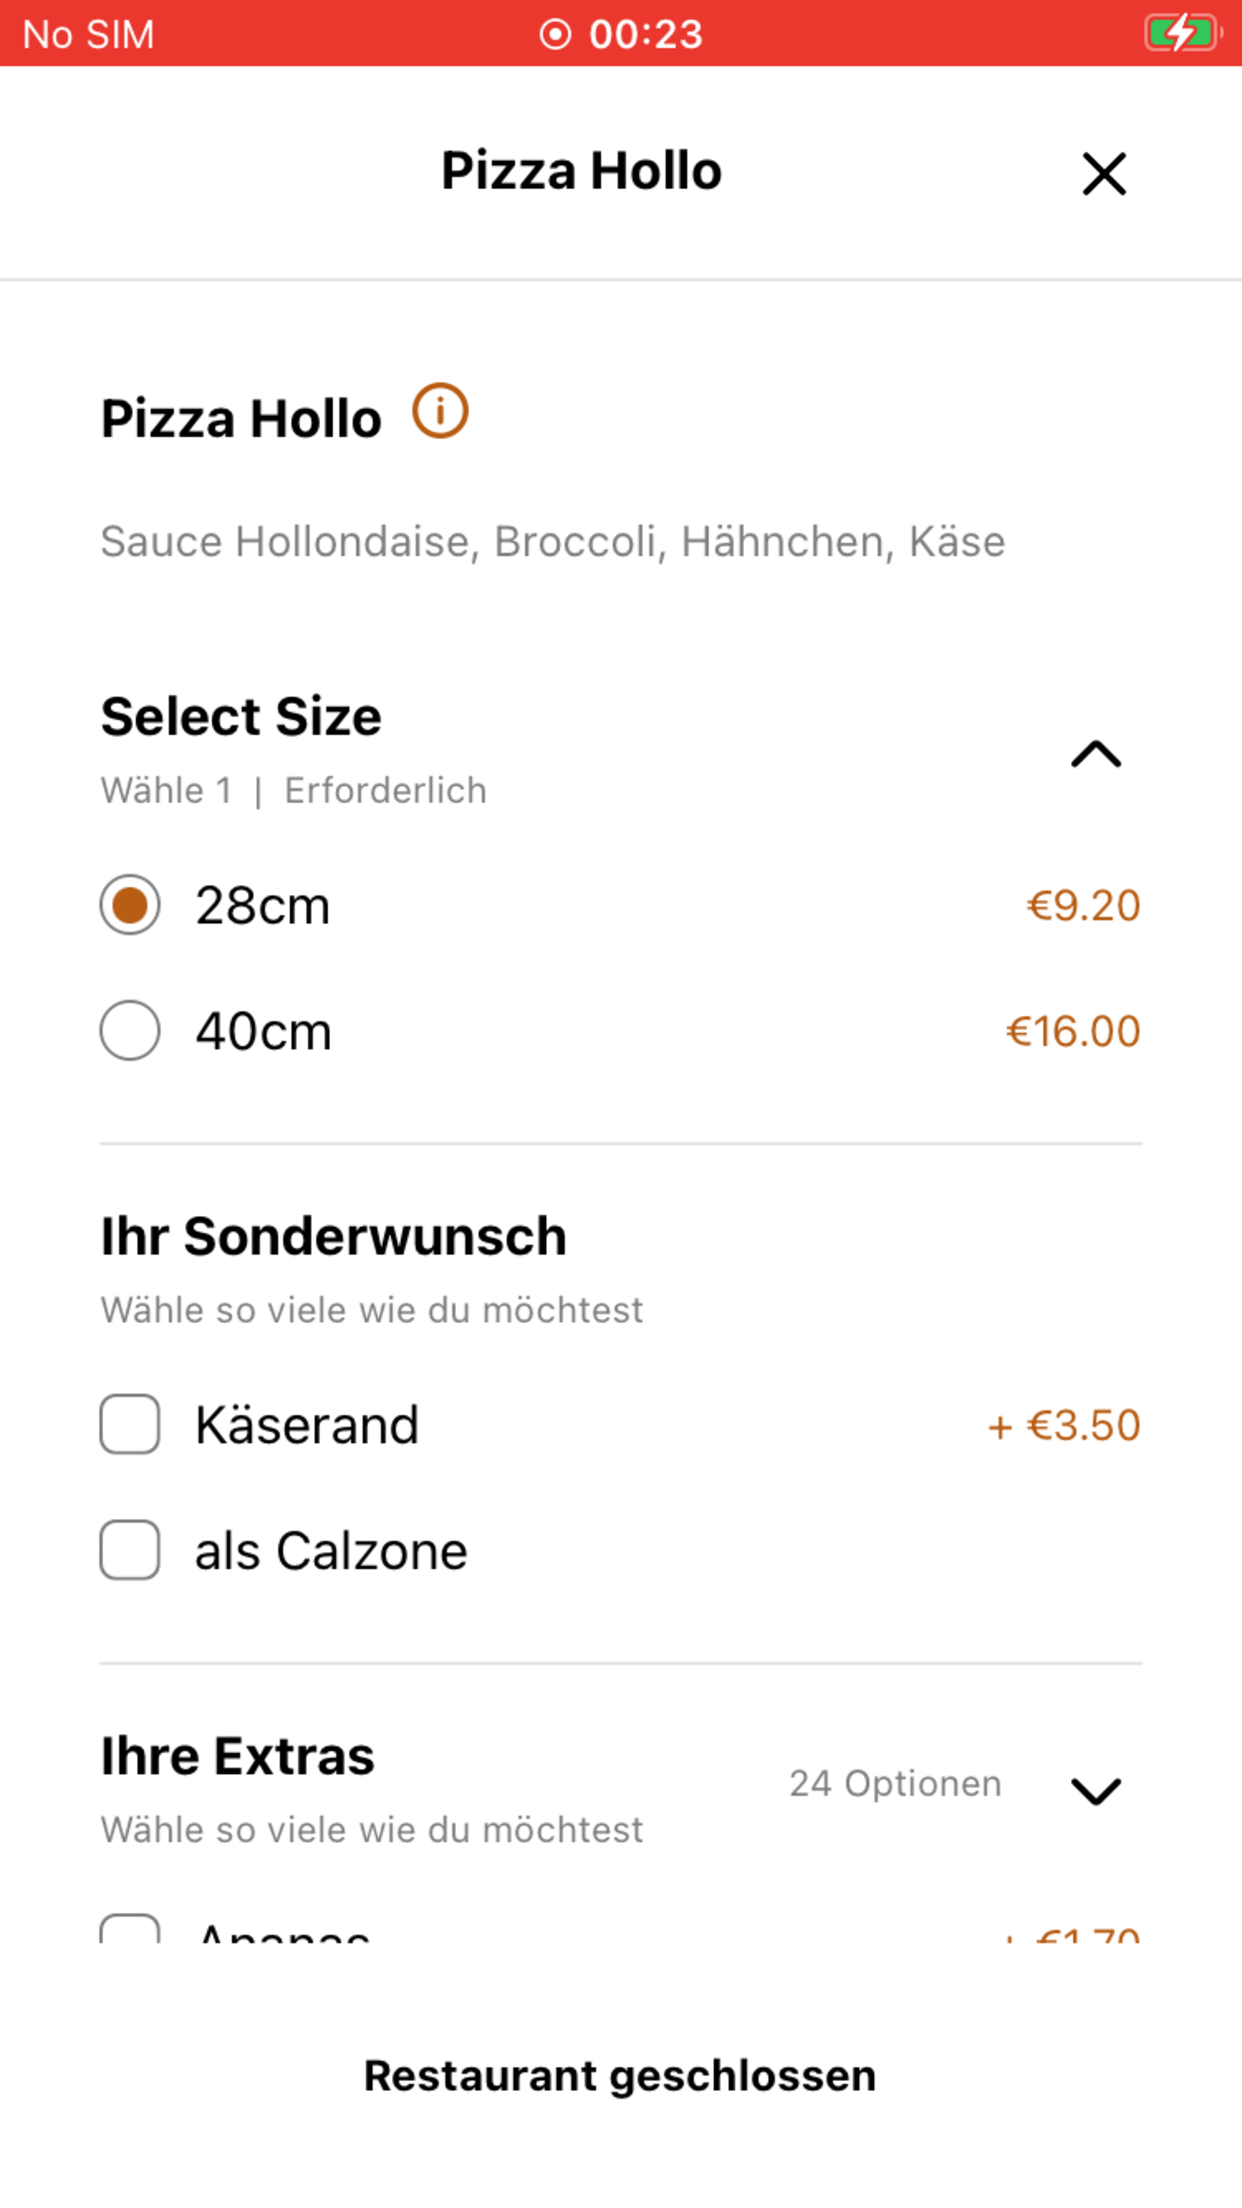
Task: Tap the No SIM status text
Action: click(x=88, y=34)
